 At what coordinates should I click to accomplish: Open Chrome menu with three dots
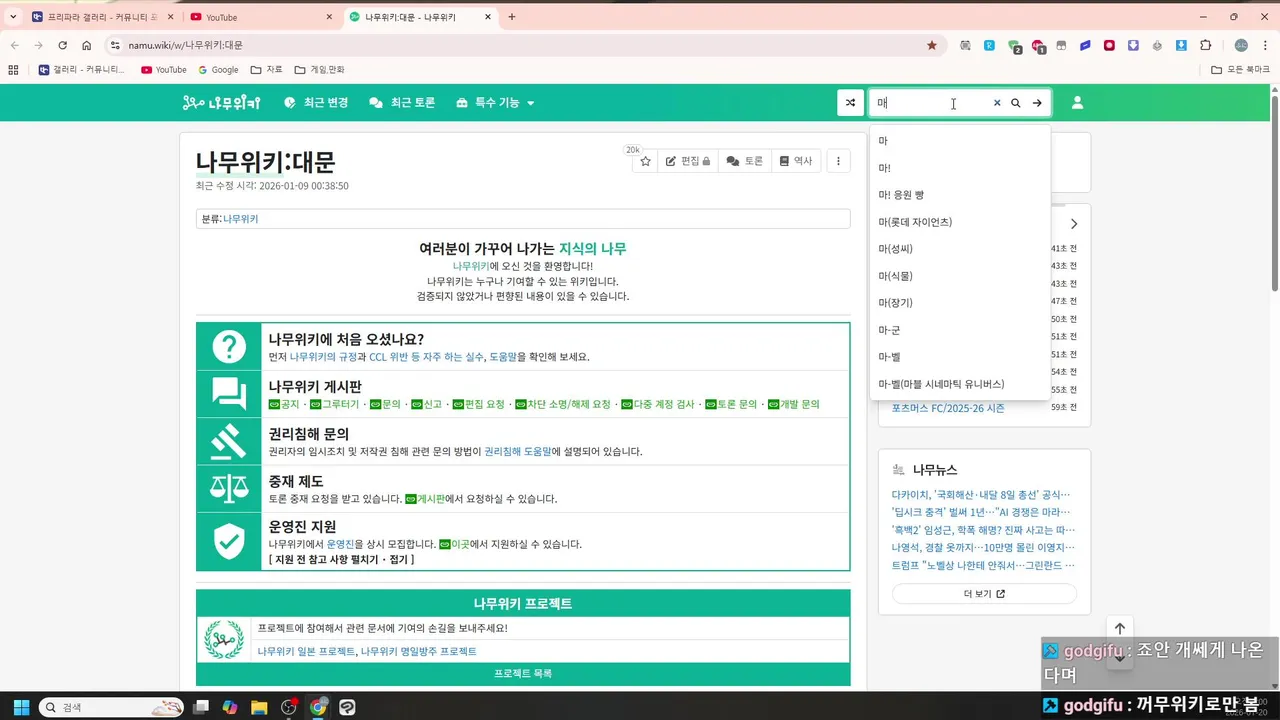click(1266, 45)
